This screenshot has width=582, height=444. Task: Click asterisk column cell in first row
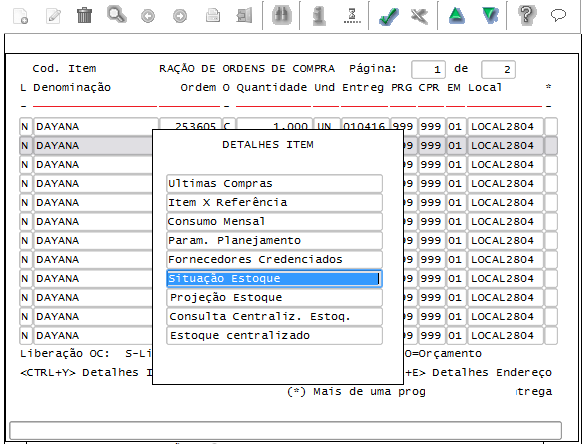[x=551, y=127]
